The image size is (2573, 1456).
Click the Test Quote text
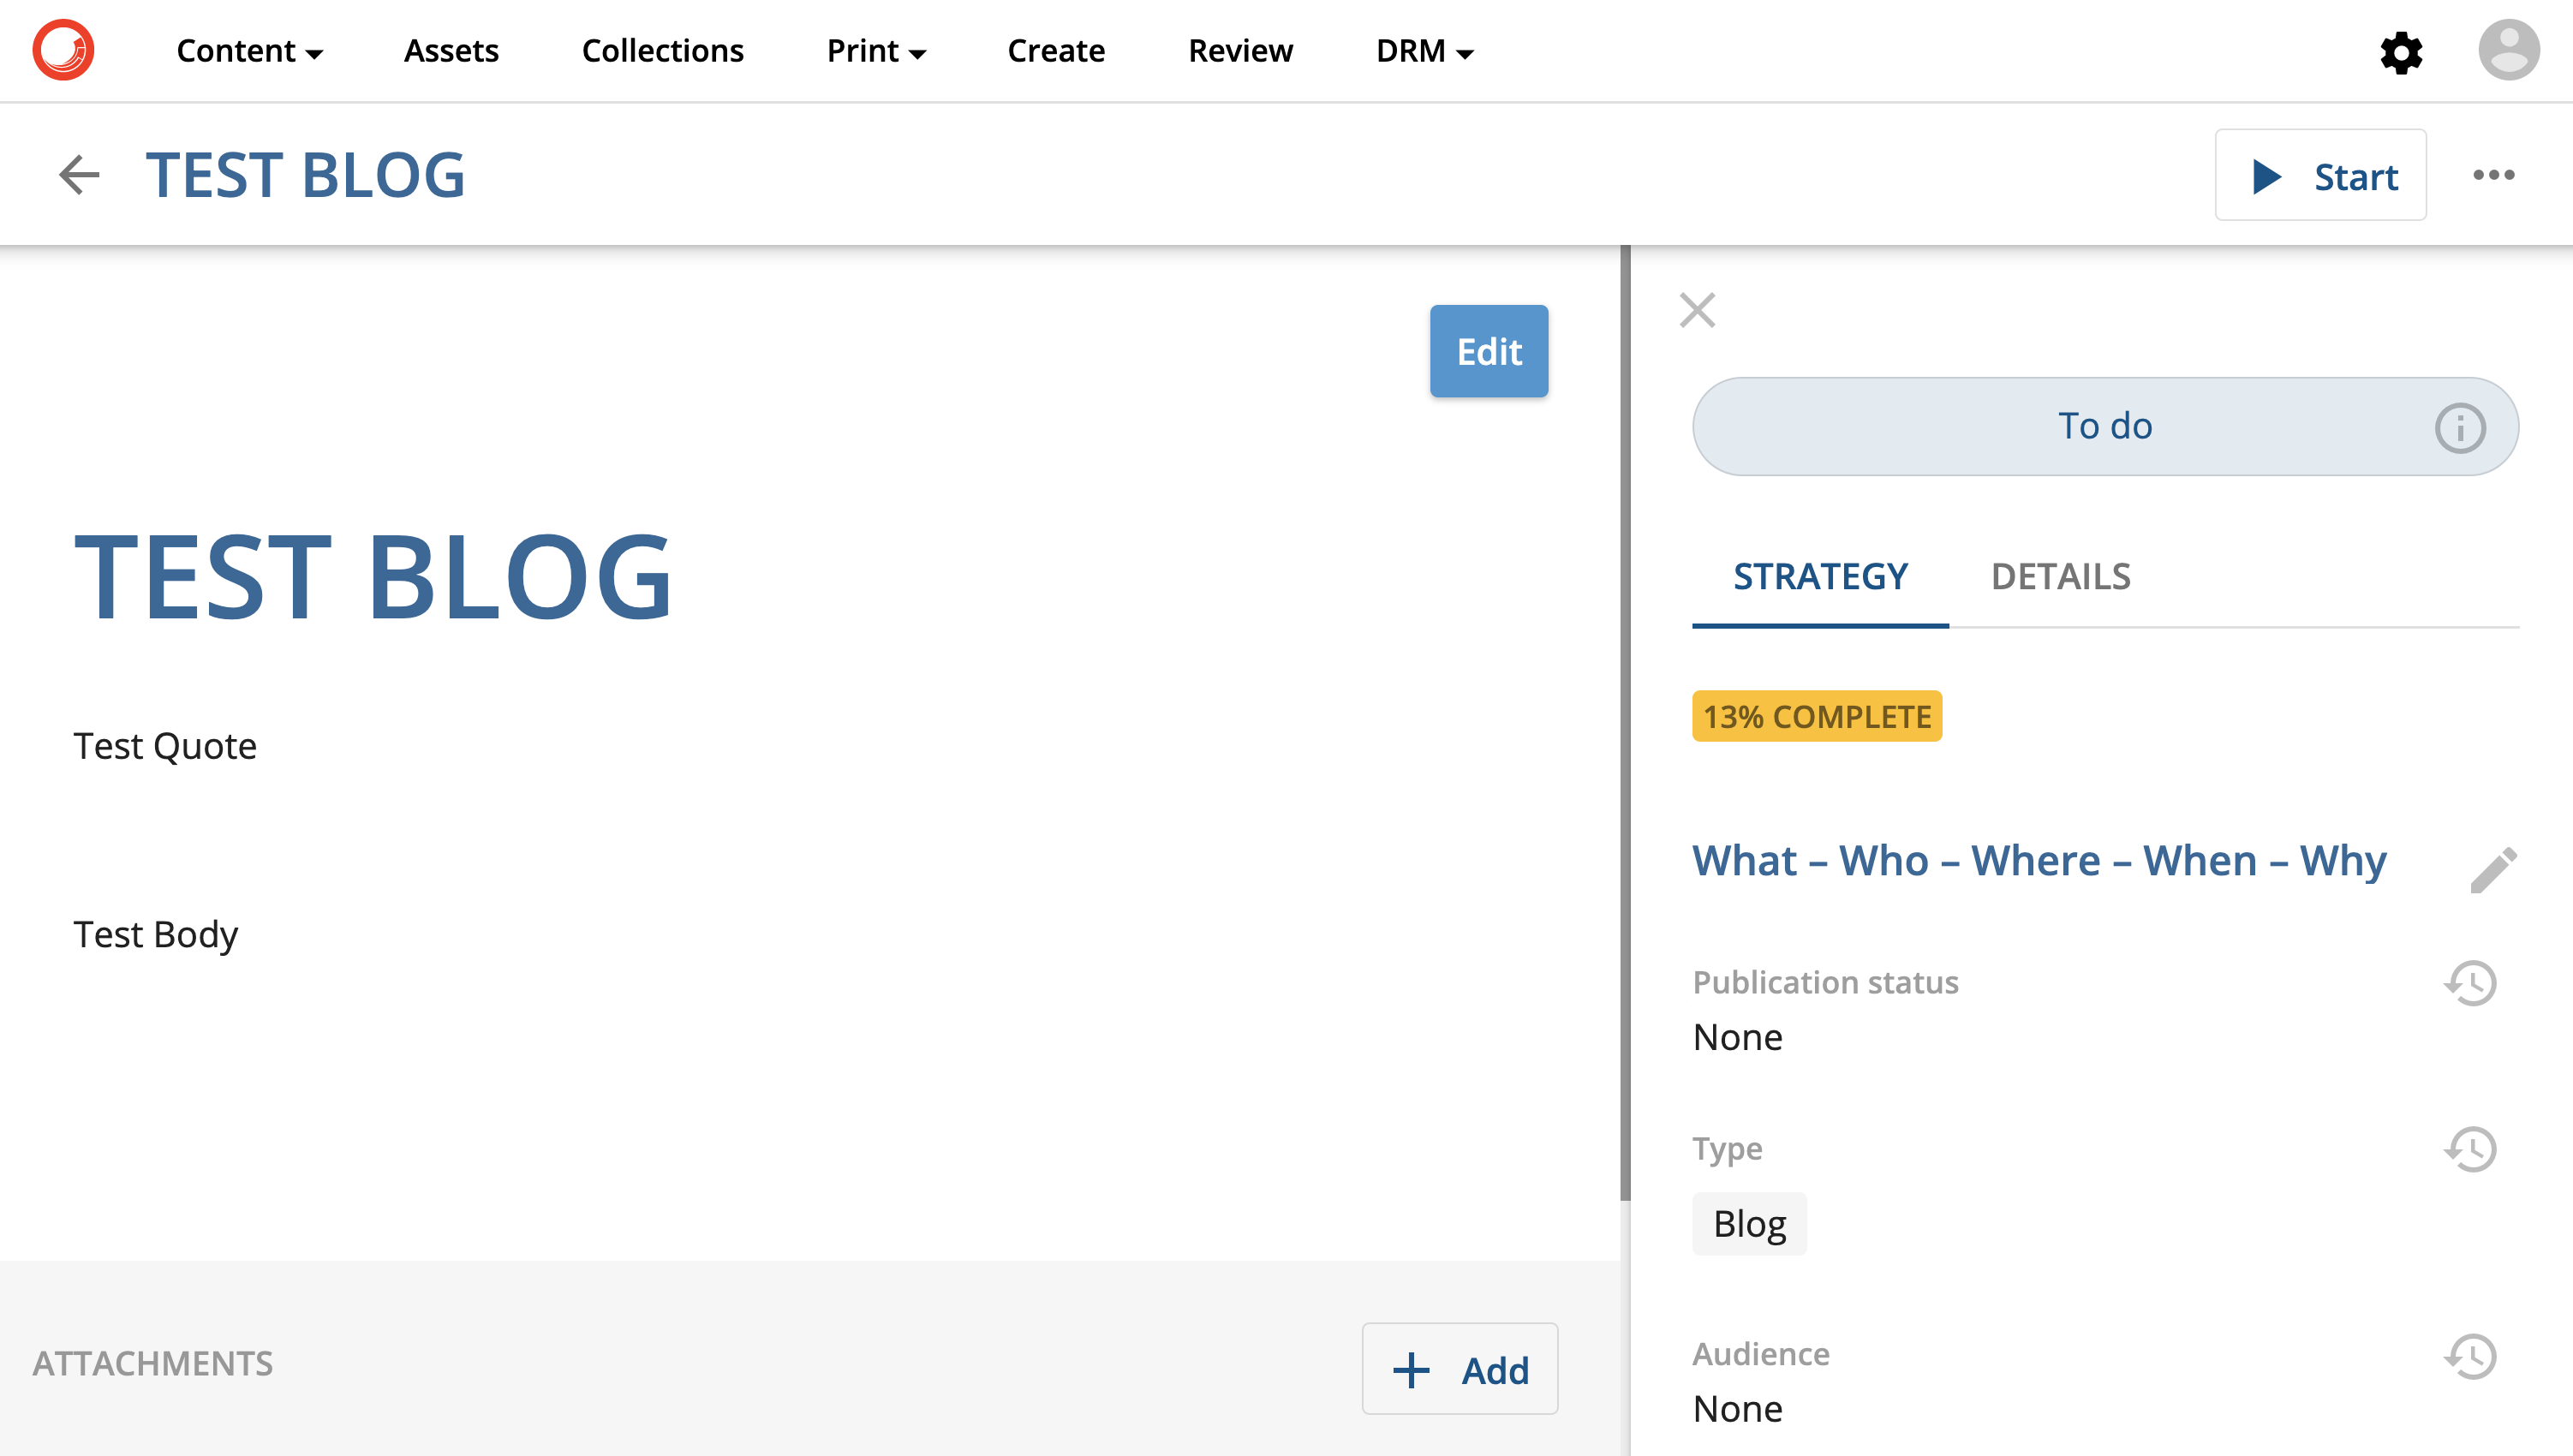coord(165,746)
